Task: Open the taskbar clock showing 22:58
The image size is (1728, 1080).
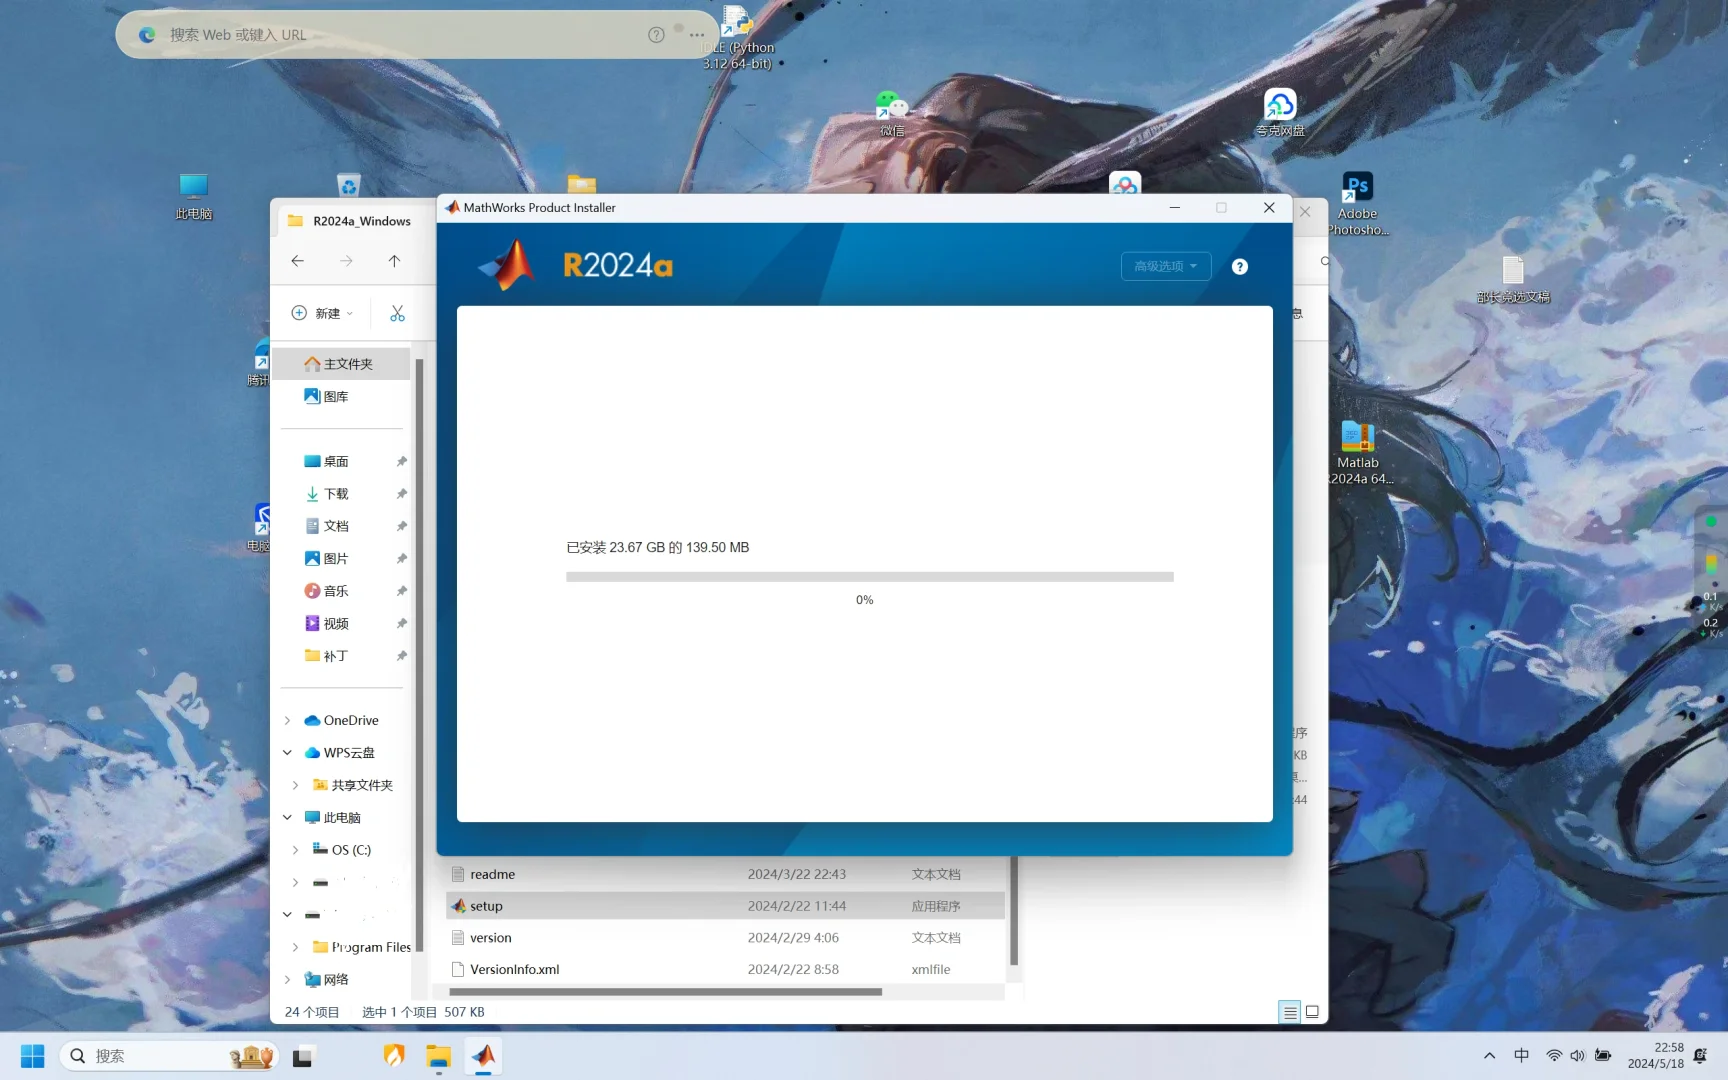Action: point(1656,1056)
